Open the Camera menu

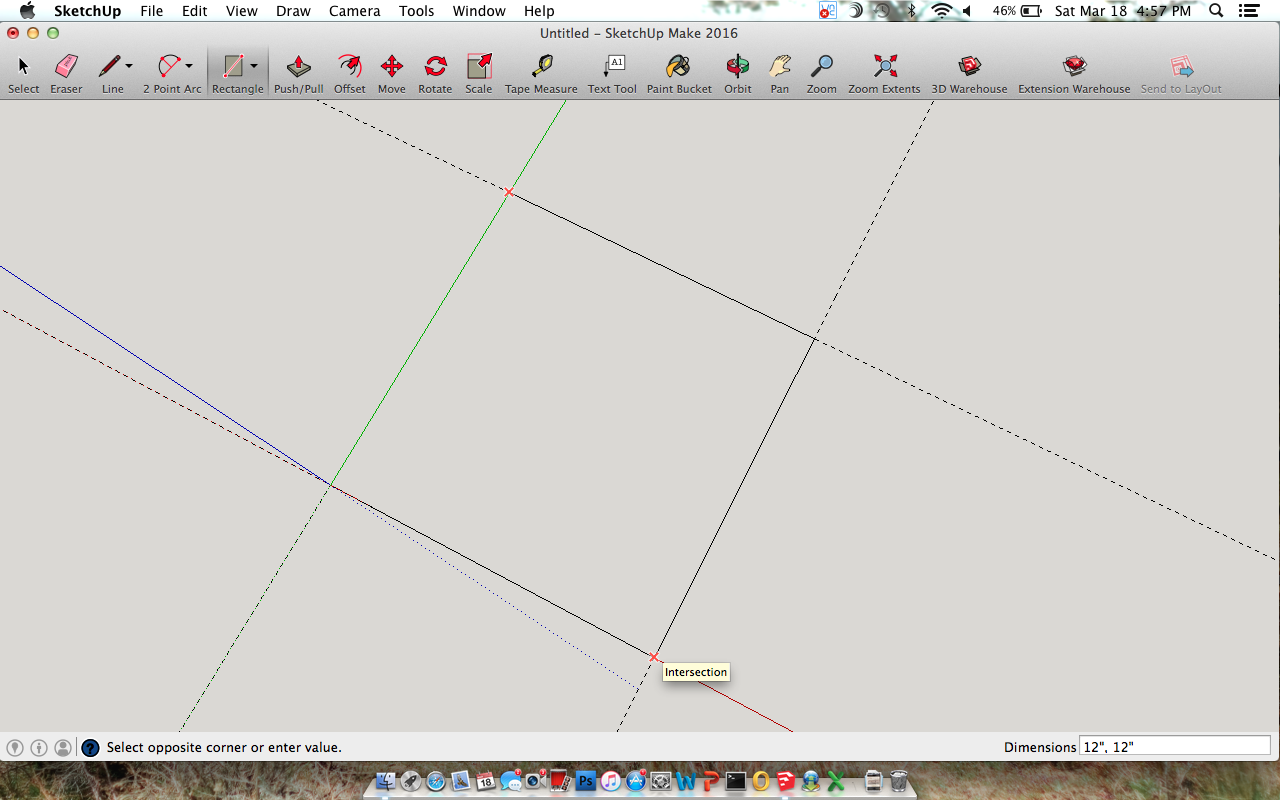[x=355, y=11]
